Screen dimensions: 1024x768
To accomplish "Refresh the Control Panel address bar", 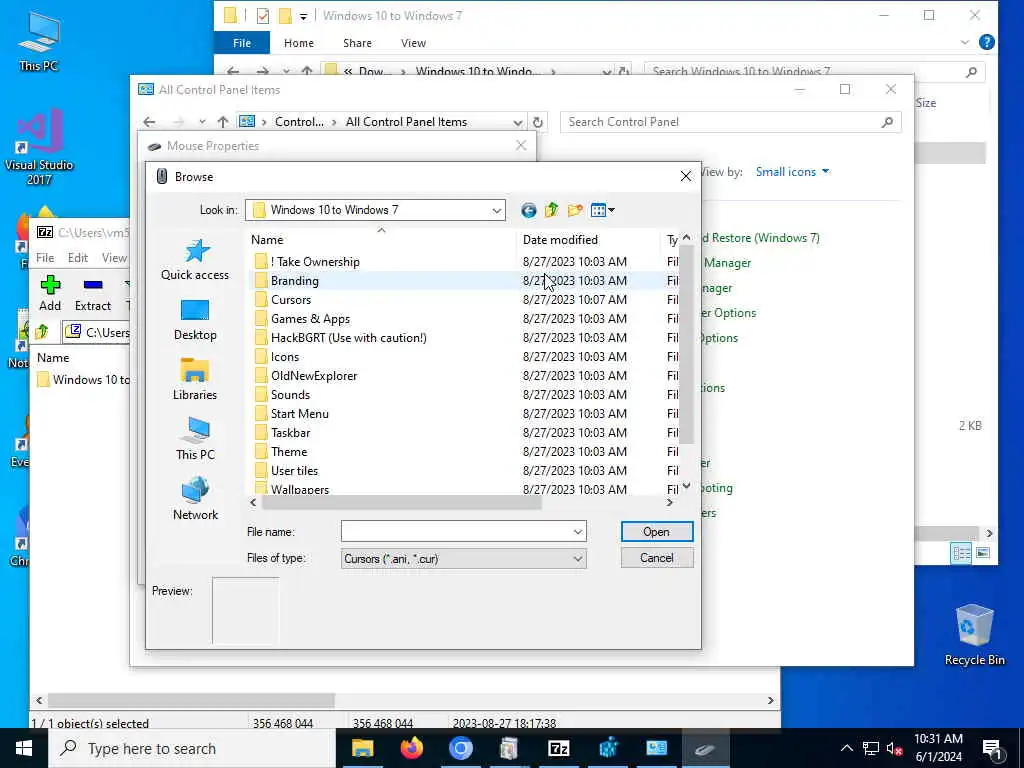I will (537, 122).
